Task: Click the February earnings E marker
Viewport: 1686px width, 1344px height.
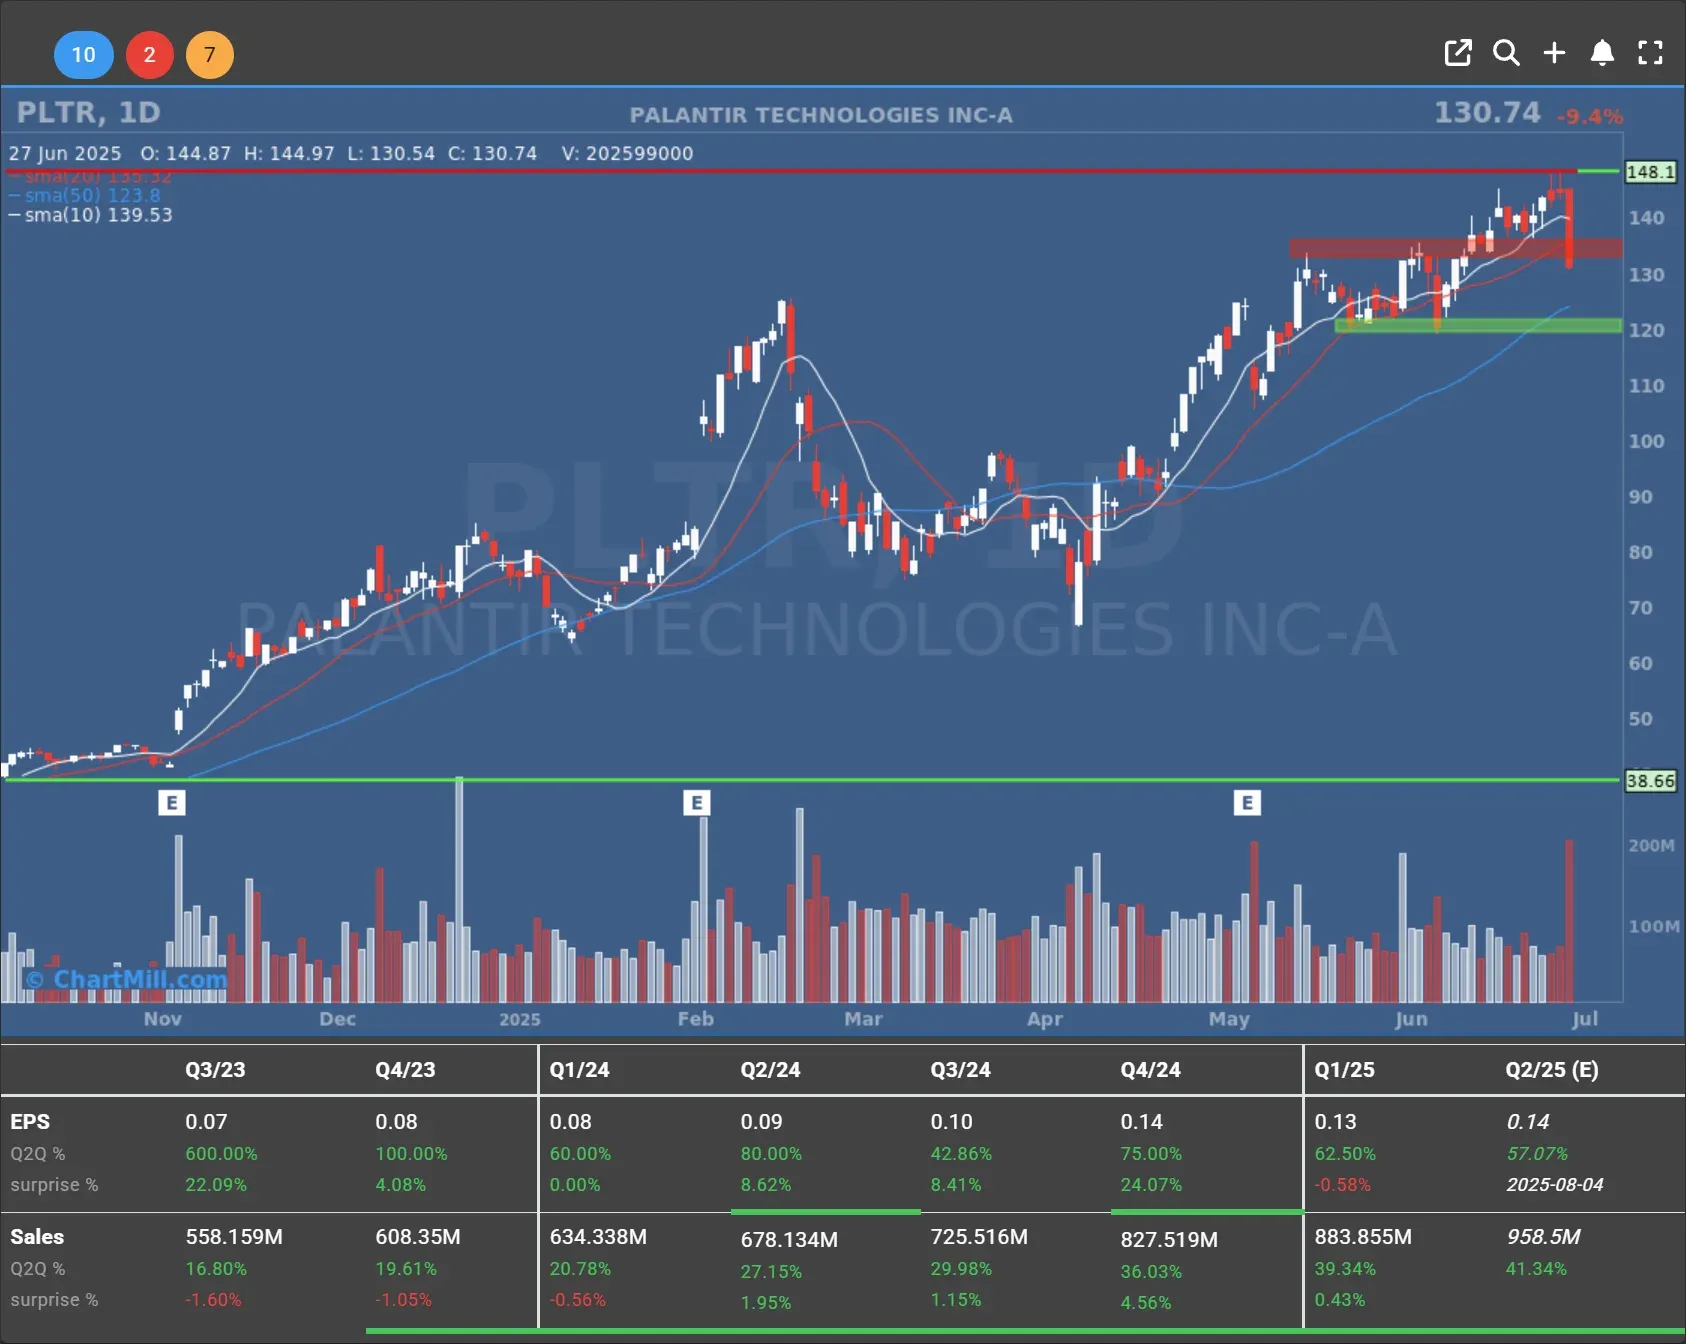Action: click(x=696, y=802)
